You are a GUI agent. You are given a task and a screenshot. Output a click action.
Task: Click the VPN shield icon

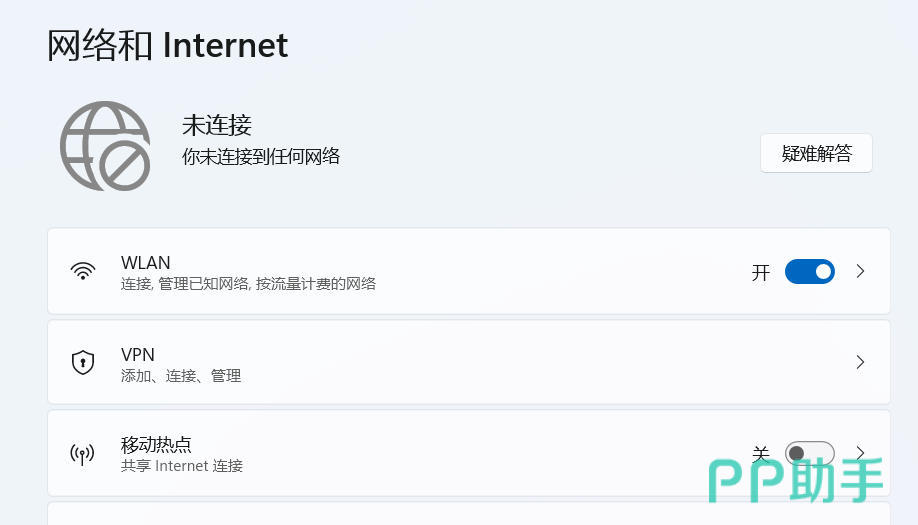click(x=83, y=362)
